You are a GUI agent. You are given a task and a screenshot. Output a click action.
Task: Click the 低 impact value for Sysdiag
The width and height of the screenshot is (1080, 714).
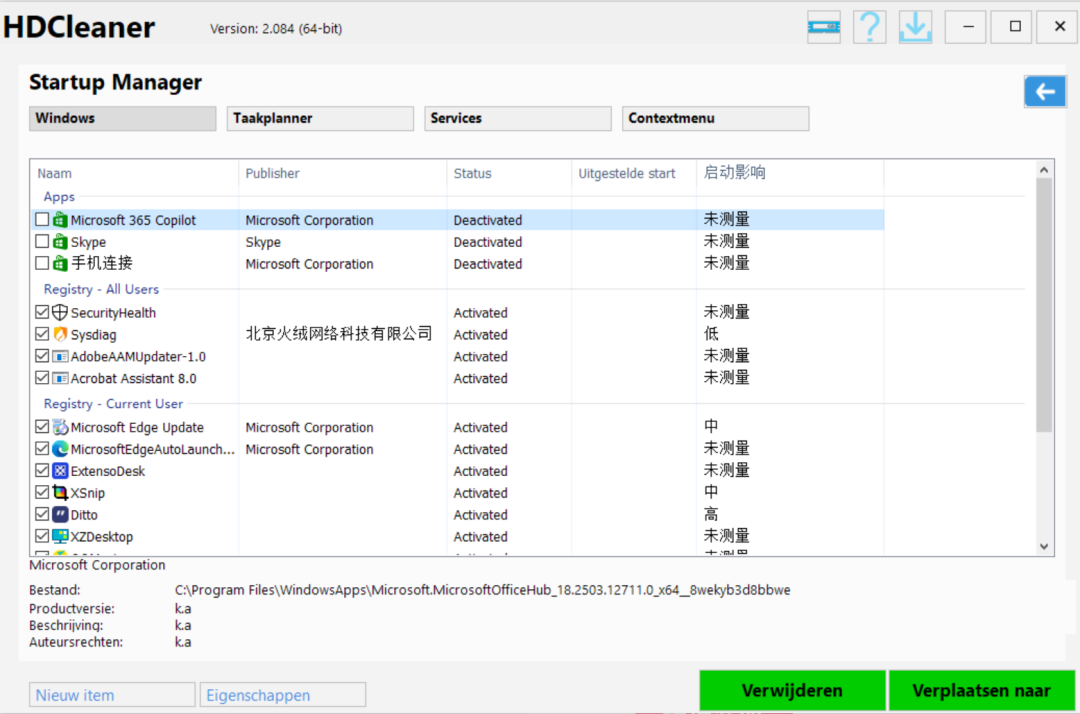711,334
